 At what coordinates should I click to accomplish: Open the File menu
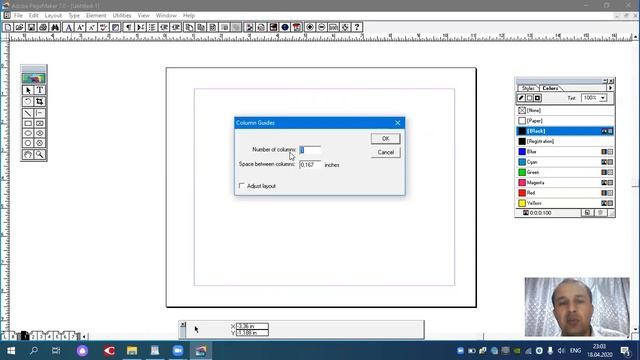coord(18,16)
